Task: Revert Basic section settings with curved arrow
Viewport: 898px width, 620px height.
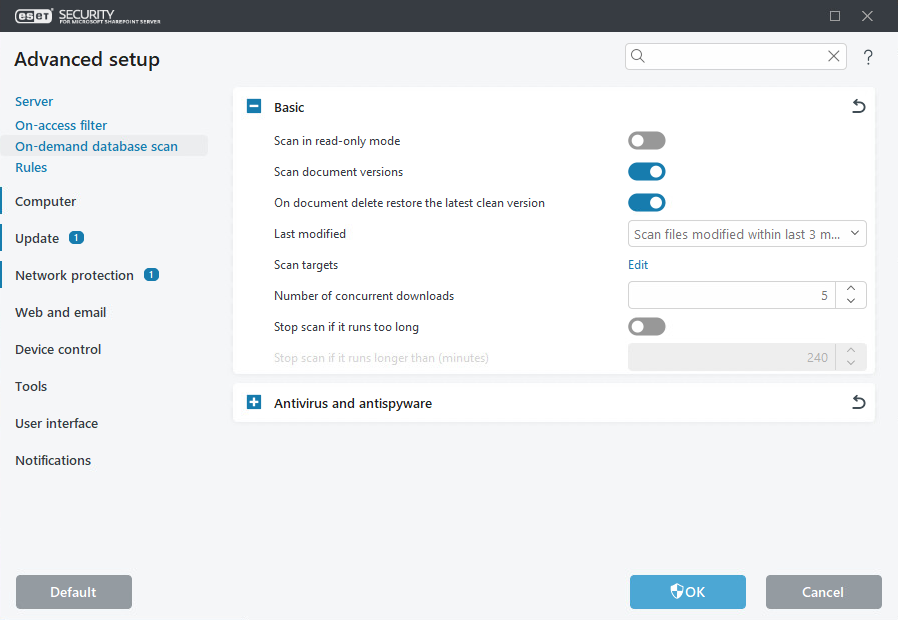Action: click(x=858, y=106)
